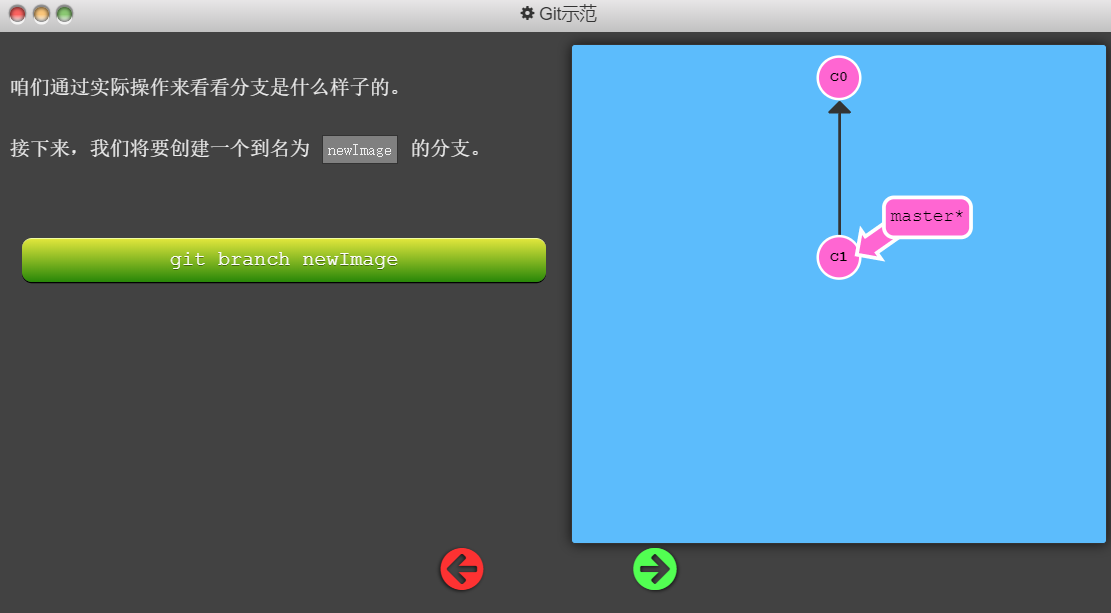Viewport: 1111px width, 613px height.
Task: Run the git branch newImage command button
Action: tap(284, 260)
